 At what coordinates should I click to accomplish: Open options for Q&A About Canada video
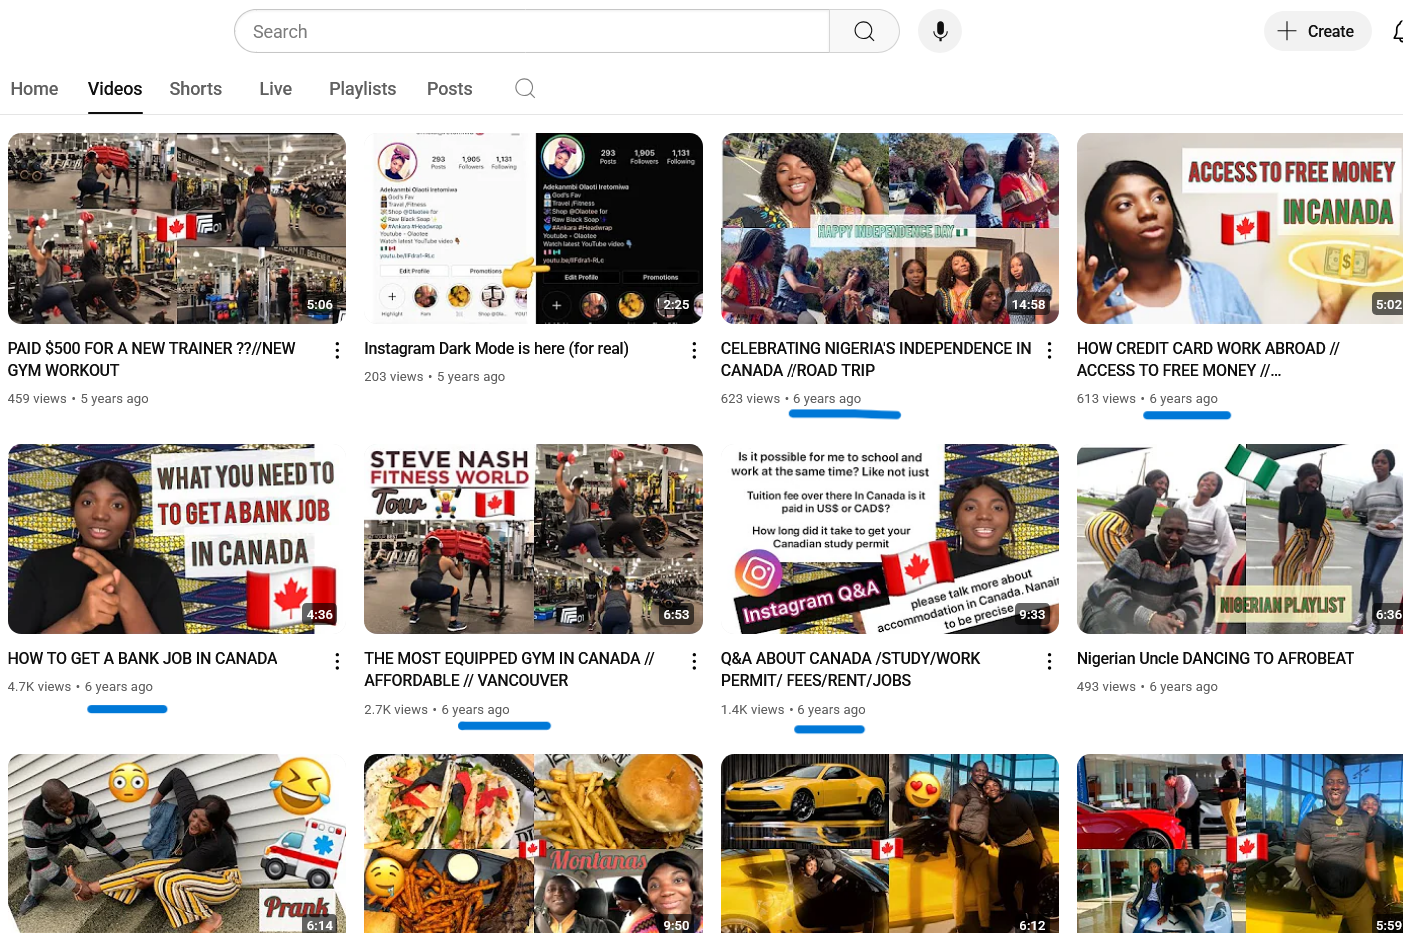(1049, 661)
